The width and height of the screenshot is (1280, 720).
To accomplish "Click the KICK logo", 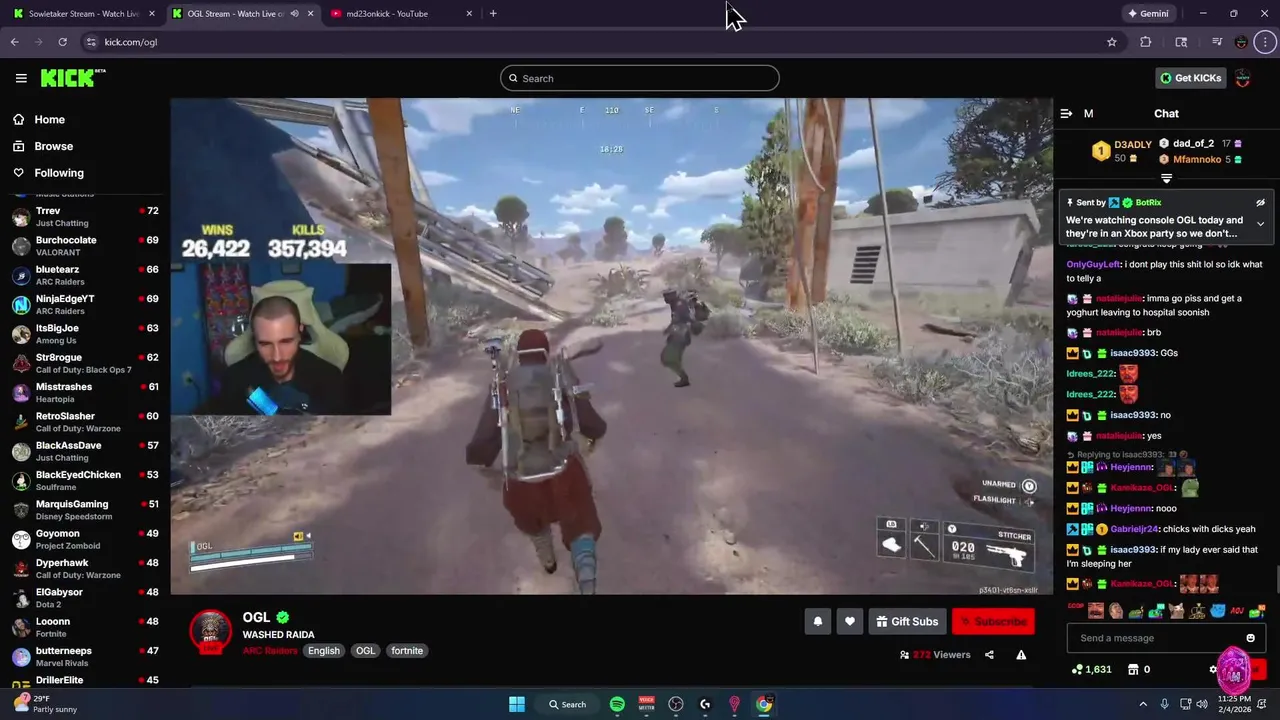I will [73, 78].
